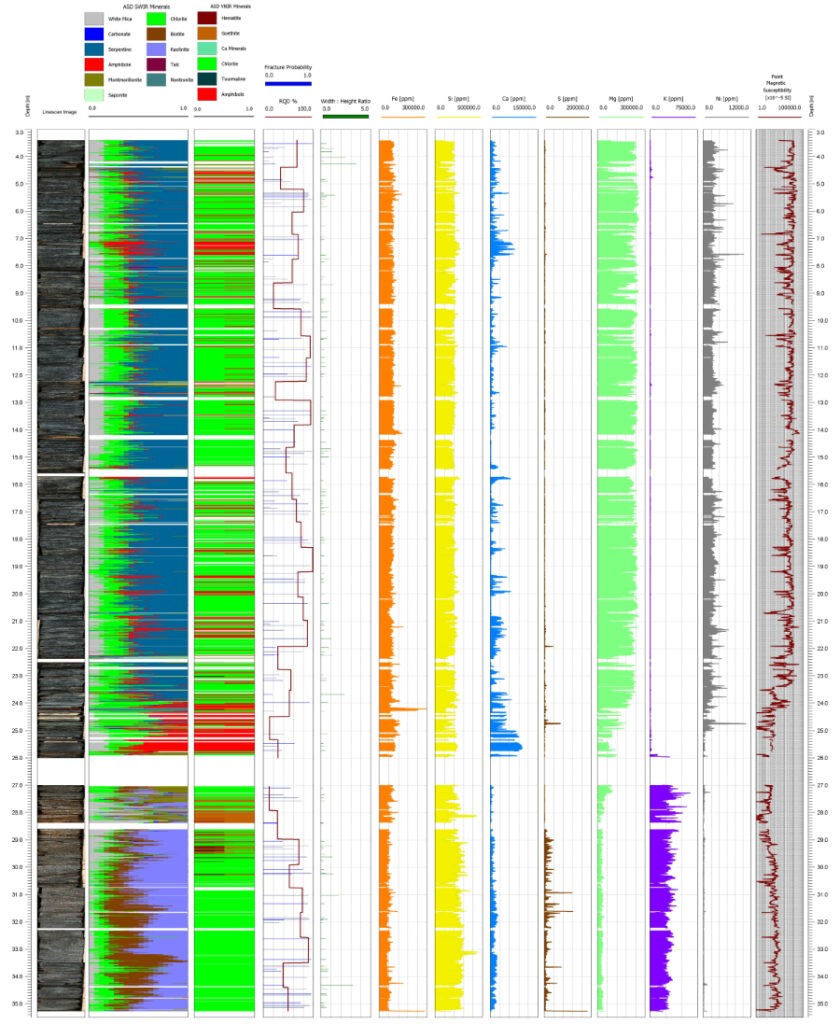Select the Saponite pale green swatch
The width and height of the screenshot is (840, 1024).
94,95
